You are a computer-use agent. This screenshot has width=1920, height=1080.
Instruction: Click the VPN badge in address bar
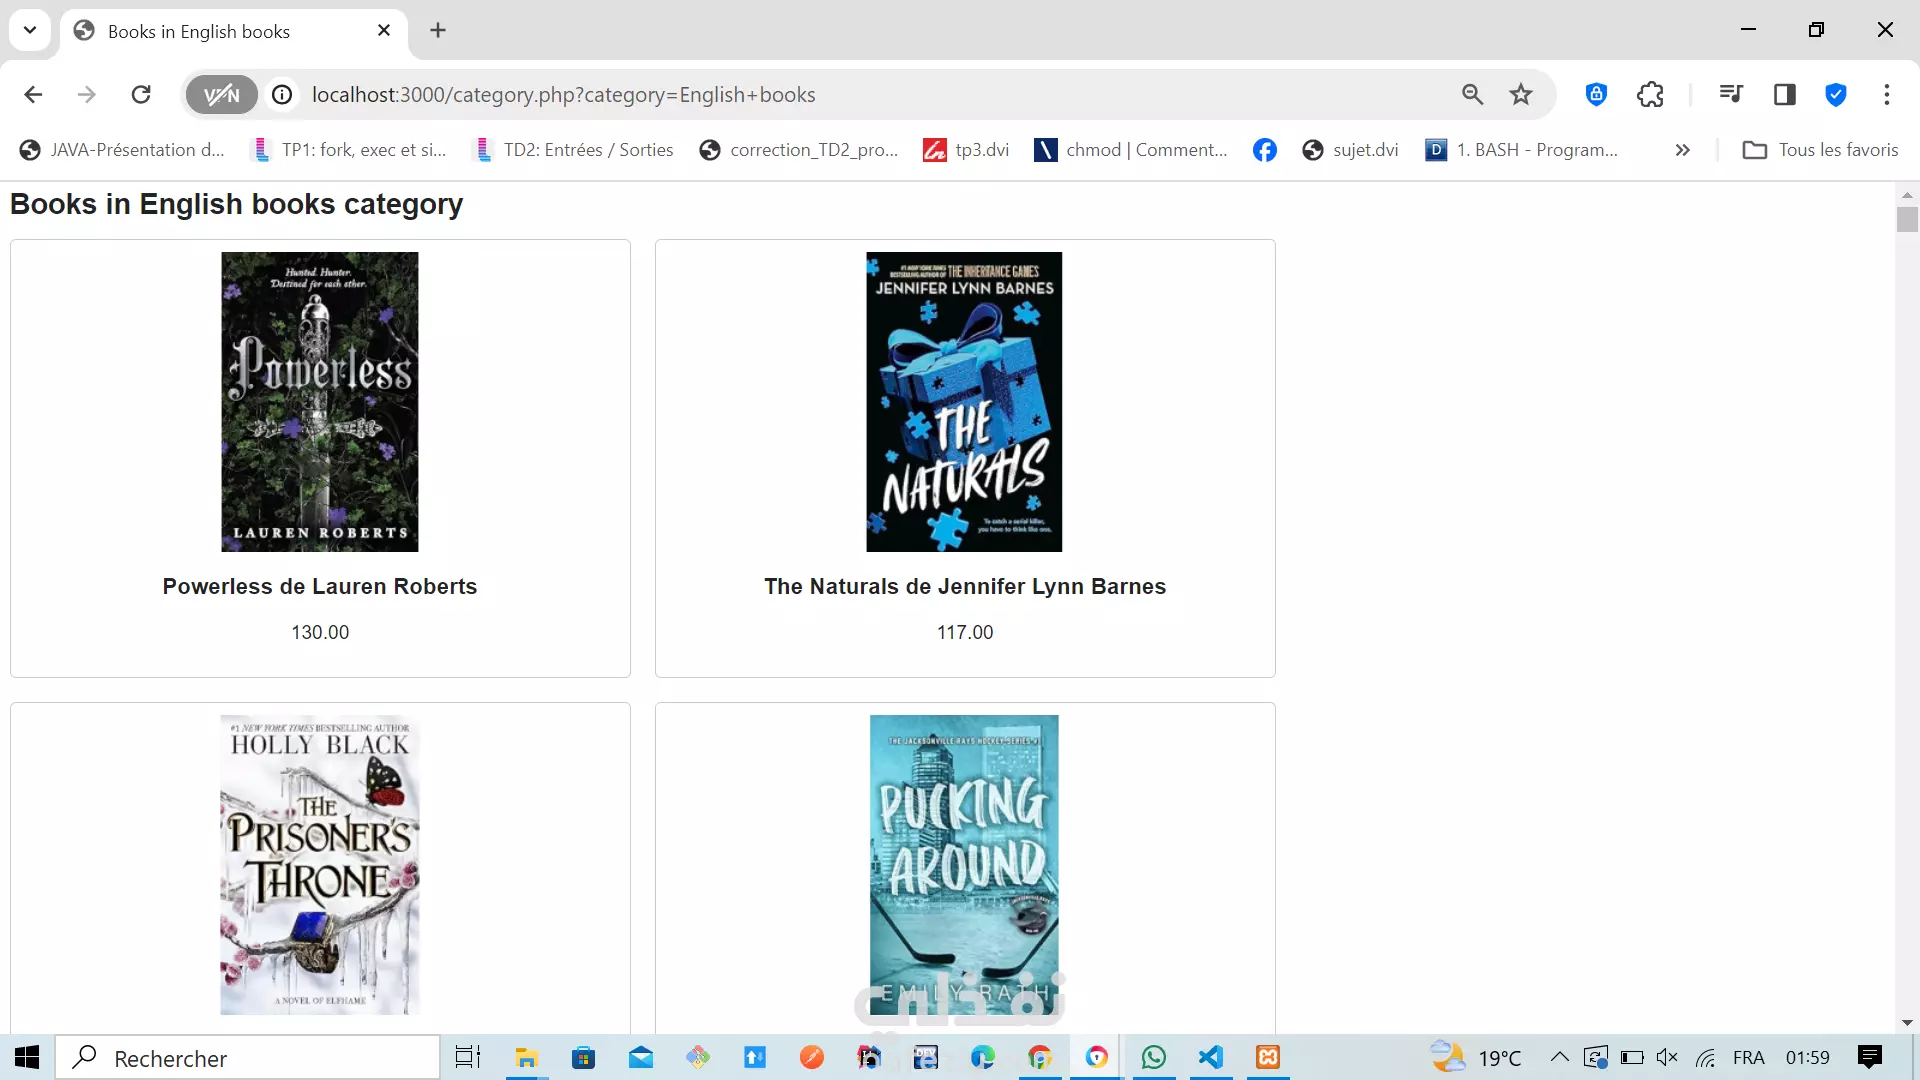tap(222, 94)
